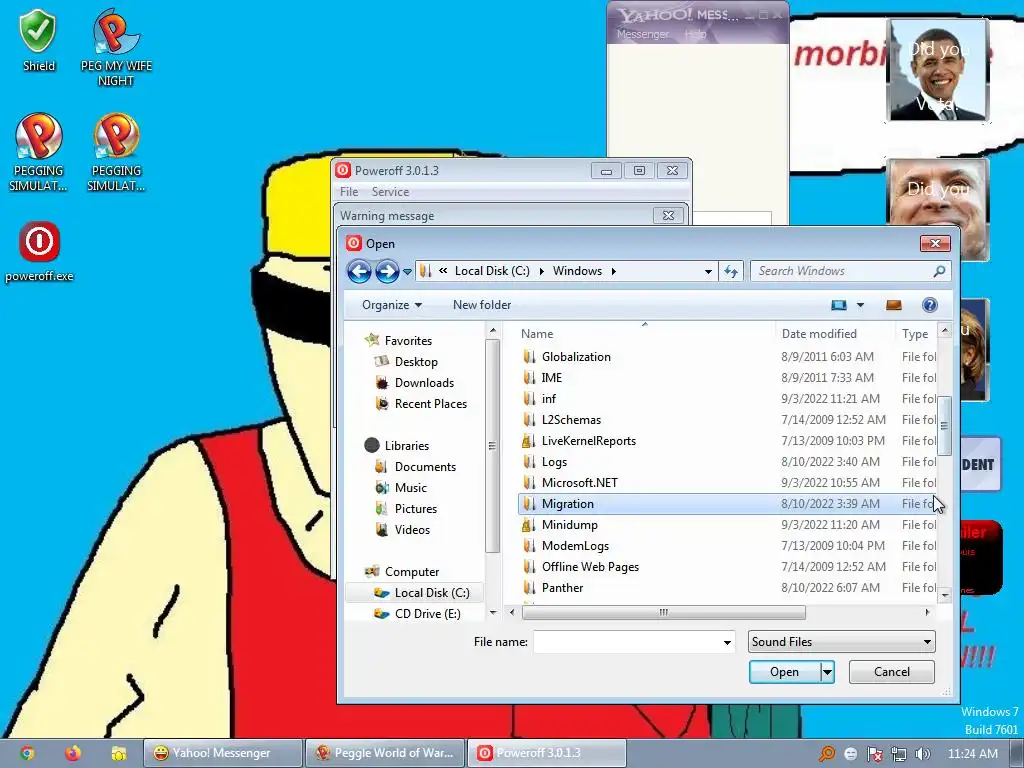Click into the File name field
This screenshot has height=768, width=1024.
[x=628, y=643]
